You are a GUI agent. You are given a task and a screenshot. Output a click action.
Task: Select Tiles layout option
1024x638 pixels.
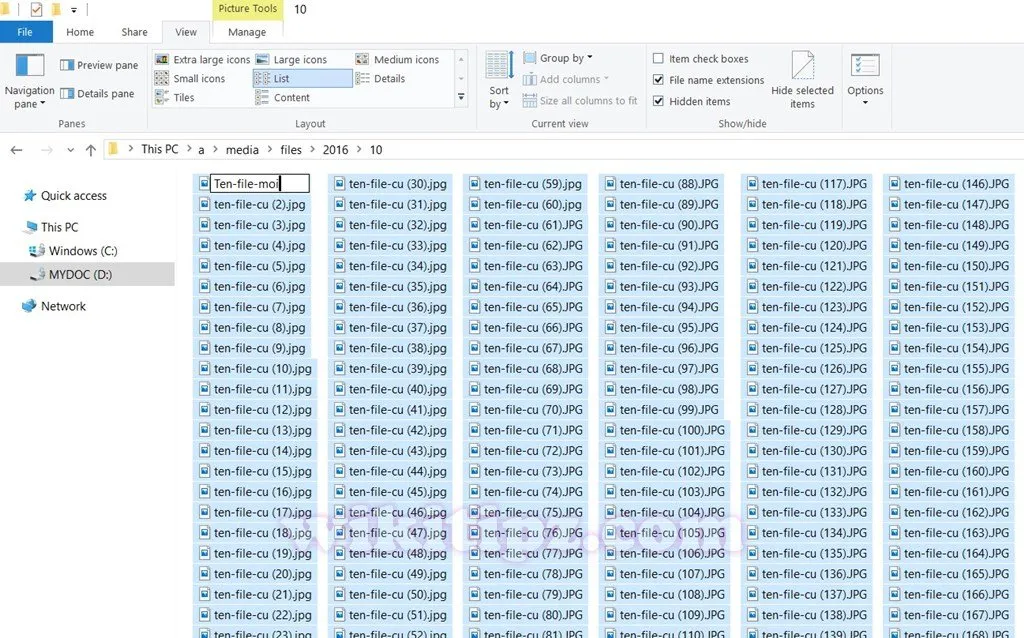pyautogui.click(x=175, y=97)
